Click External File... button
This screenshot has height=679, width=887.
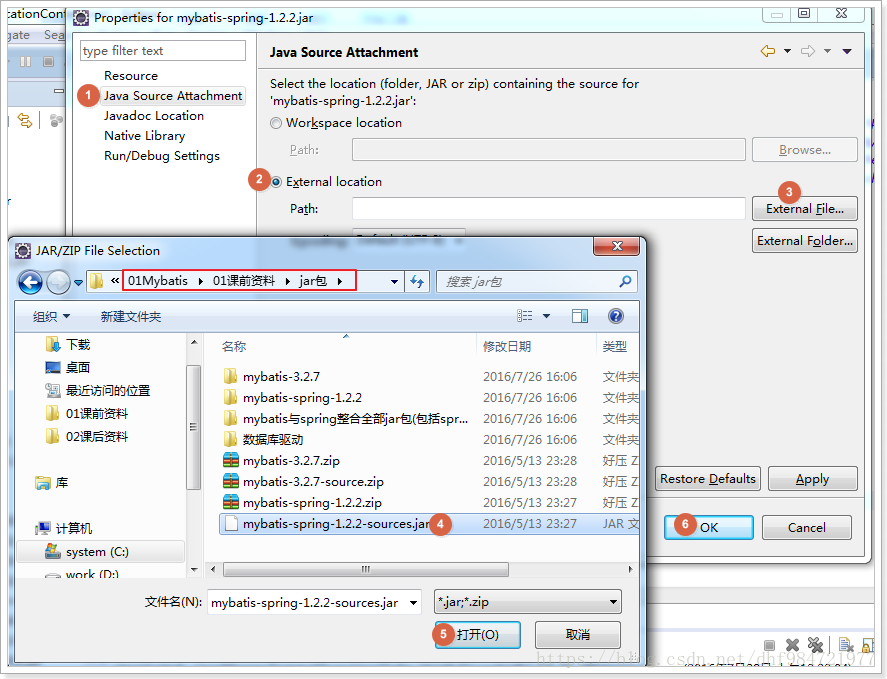804,209
